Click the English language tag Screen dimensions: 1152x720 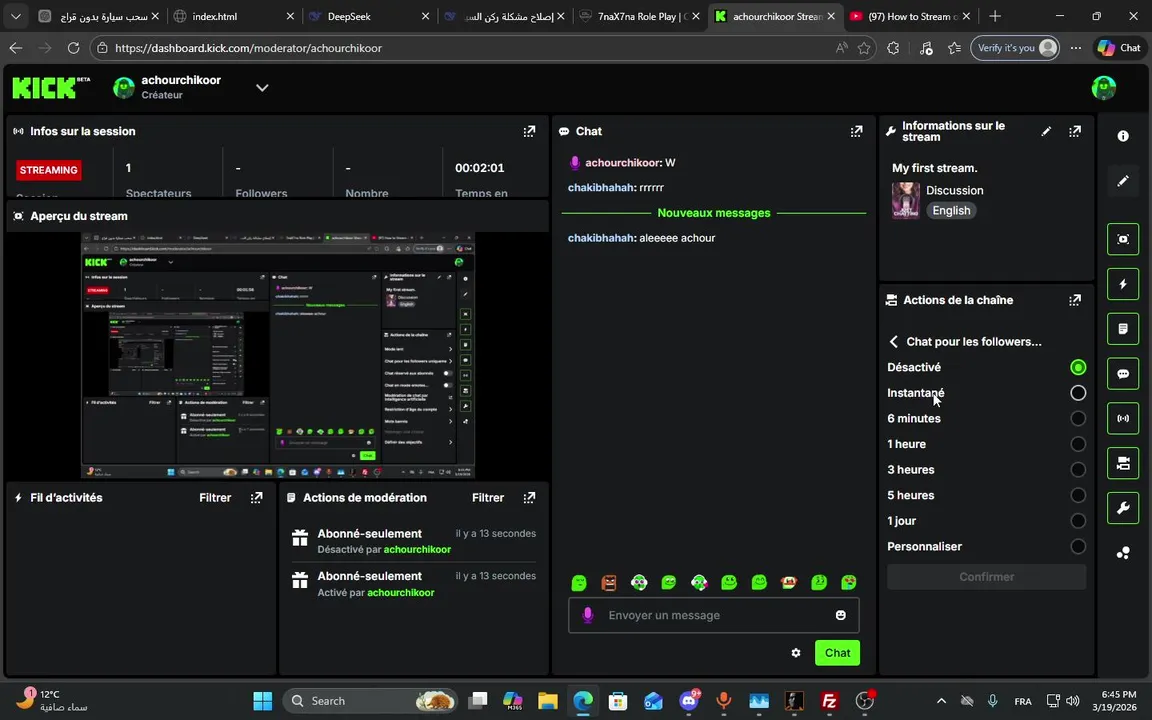coord(951,211)
